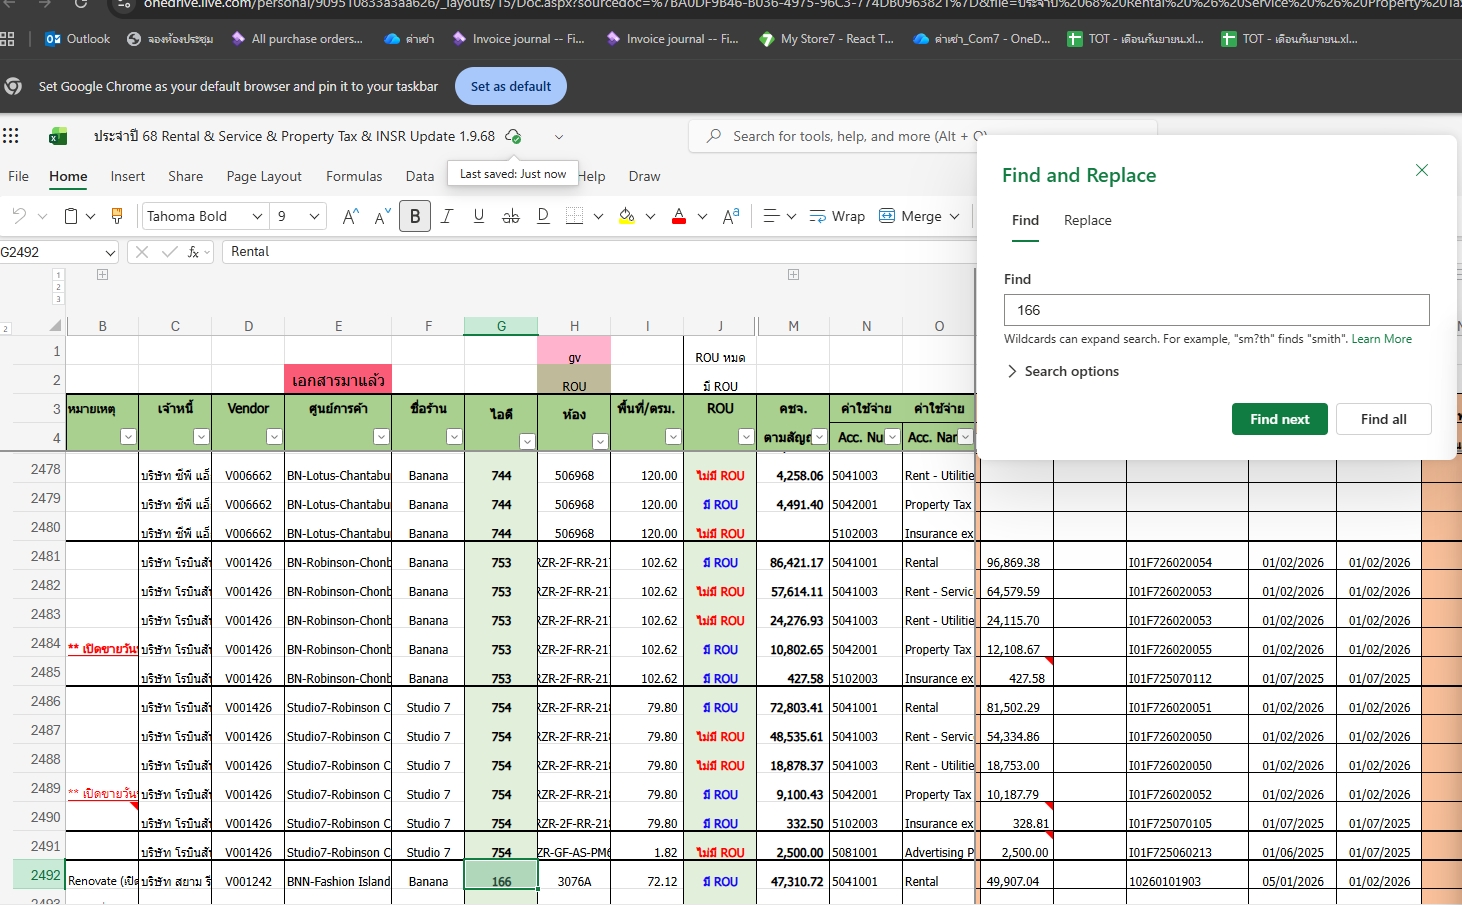The image size is (1462, 905).
Task: Decrease font size with shrink icon
Action: pyautogui.click(x=382, y=216)
